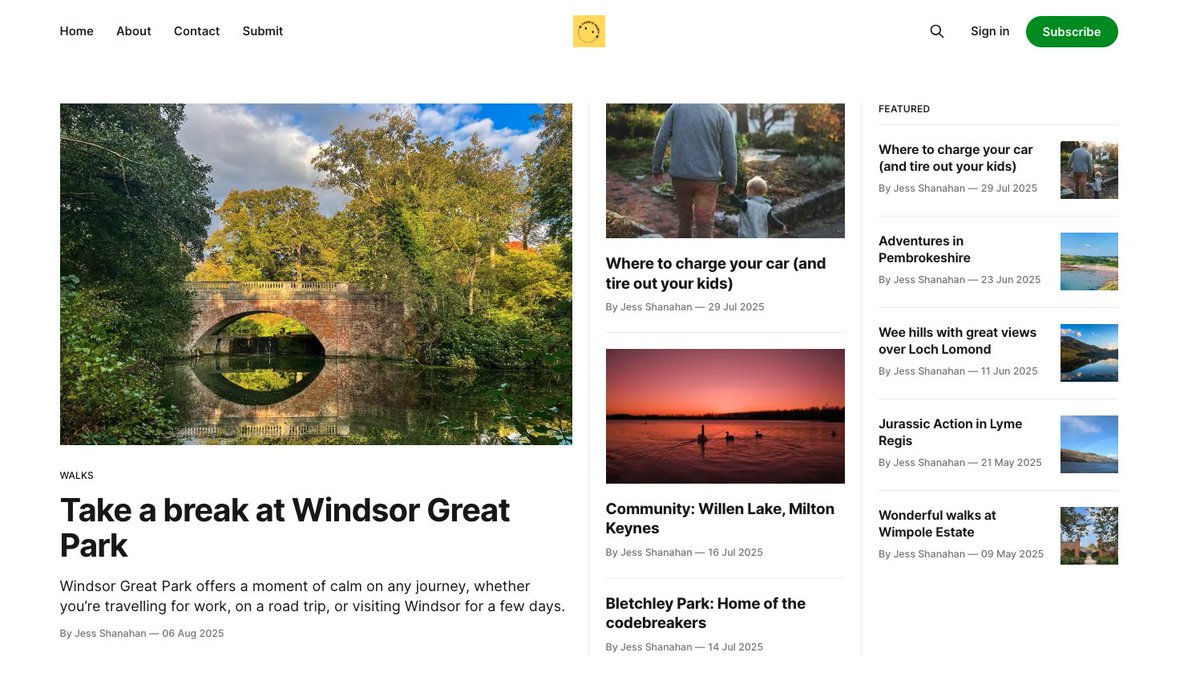The height and width of the screenshot is (697, 1200).
Task: Click featured charge your car thumbnail
Action: pos(1089,170)
